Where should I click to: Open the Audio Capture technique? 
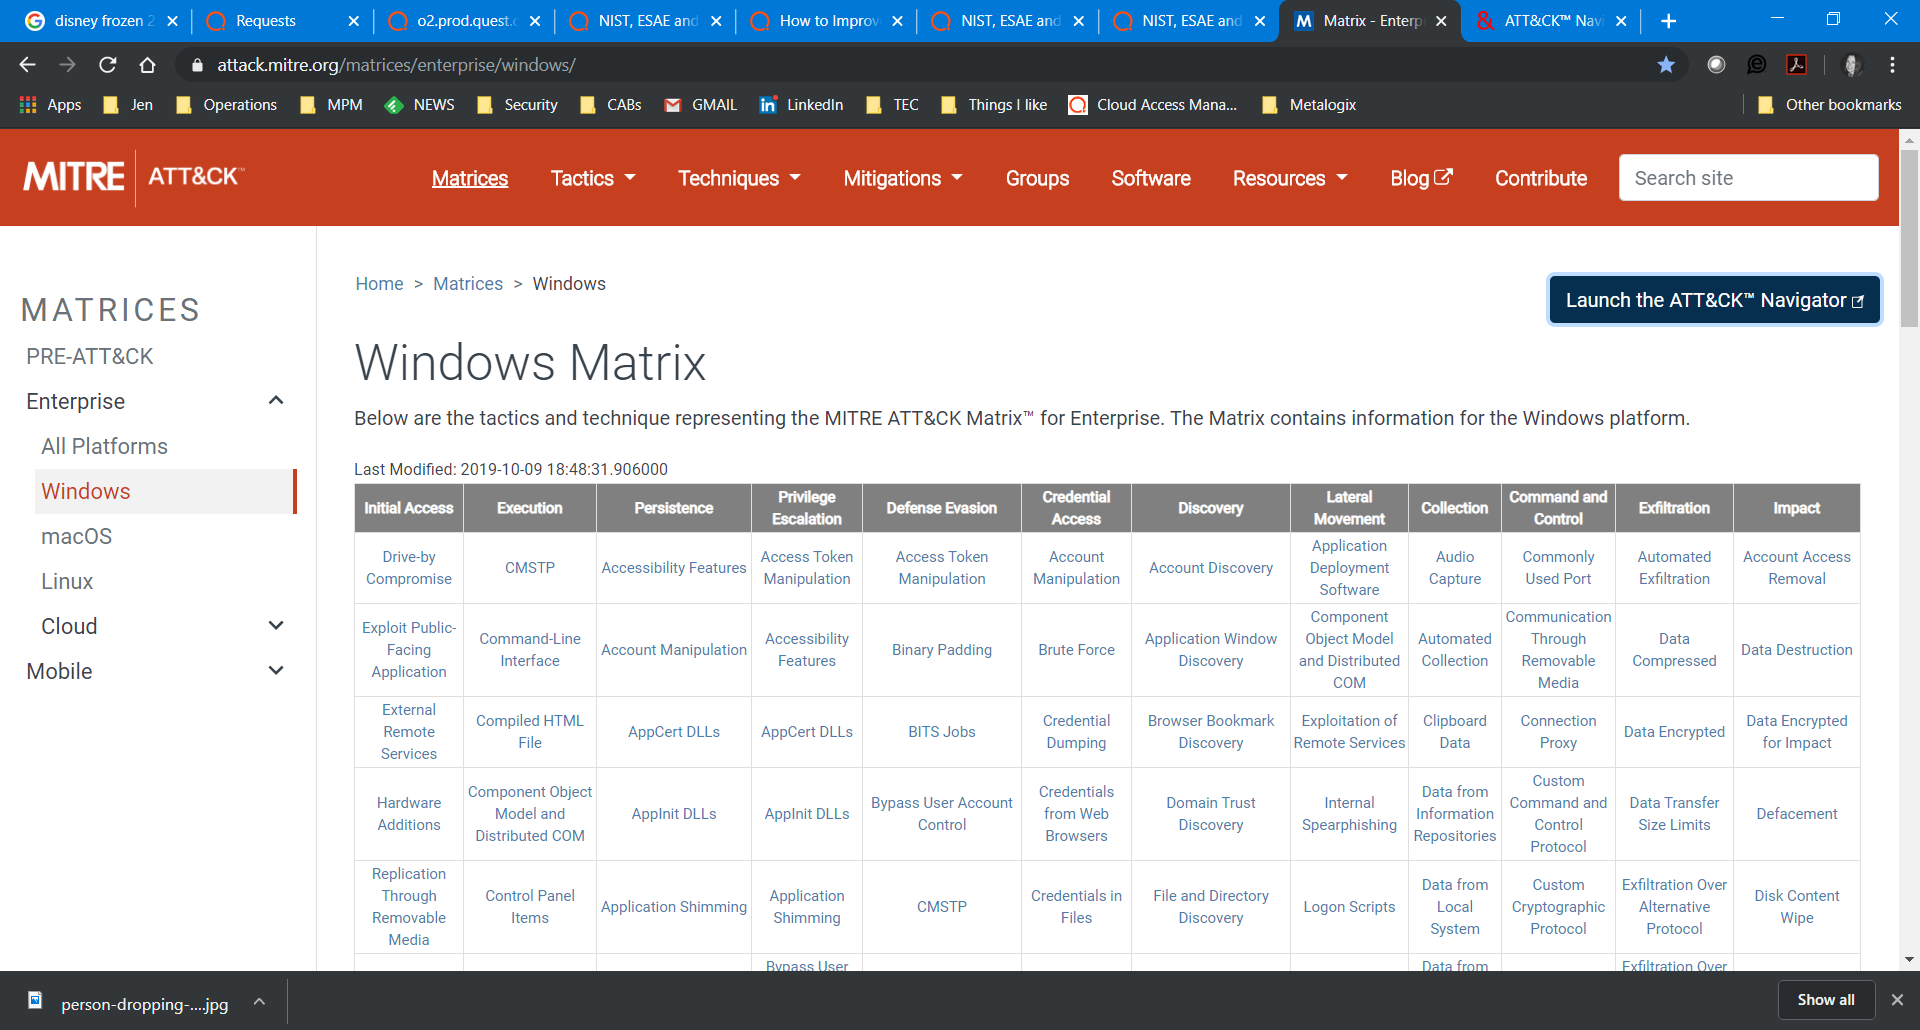coord(1454,568)
